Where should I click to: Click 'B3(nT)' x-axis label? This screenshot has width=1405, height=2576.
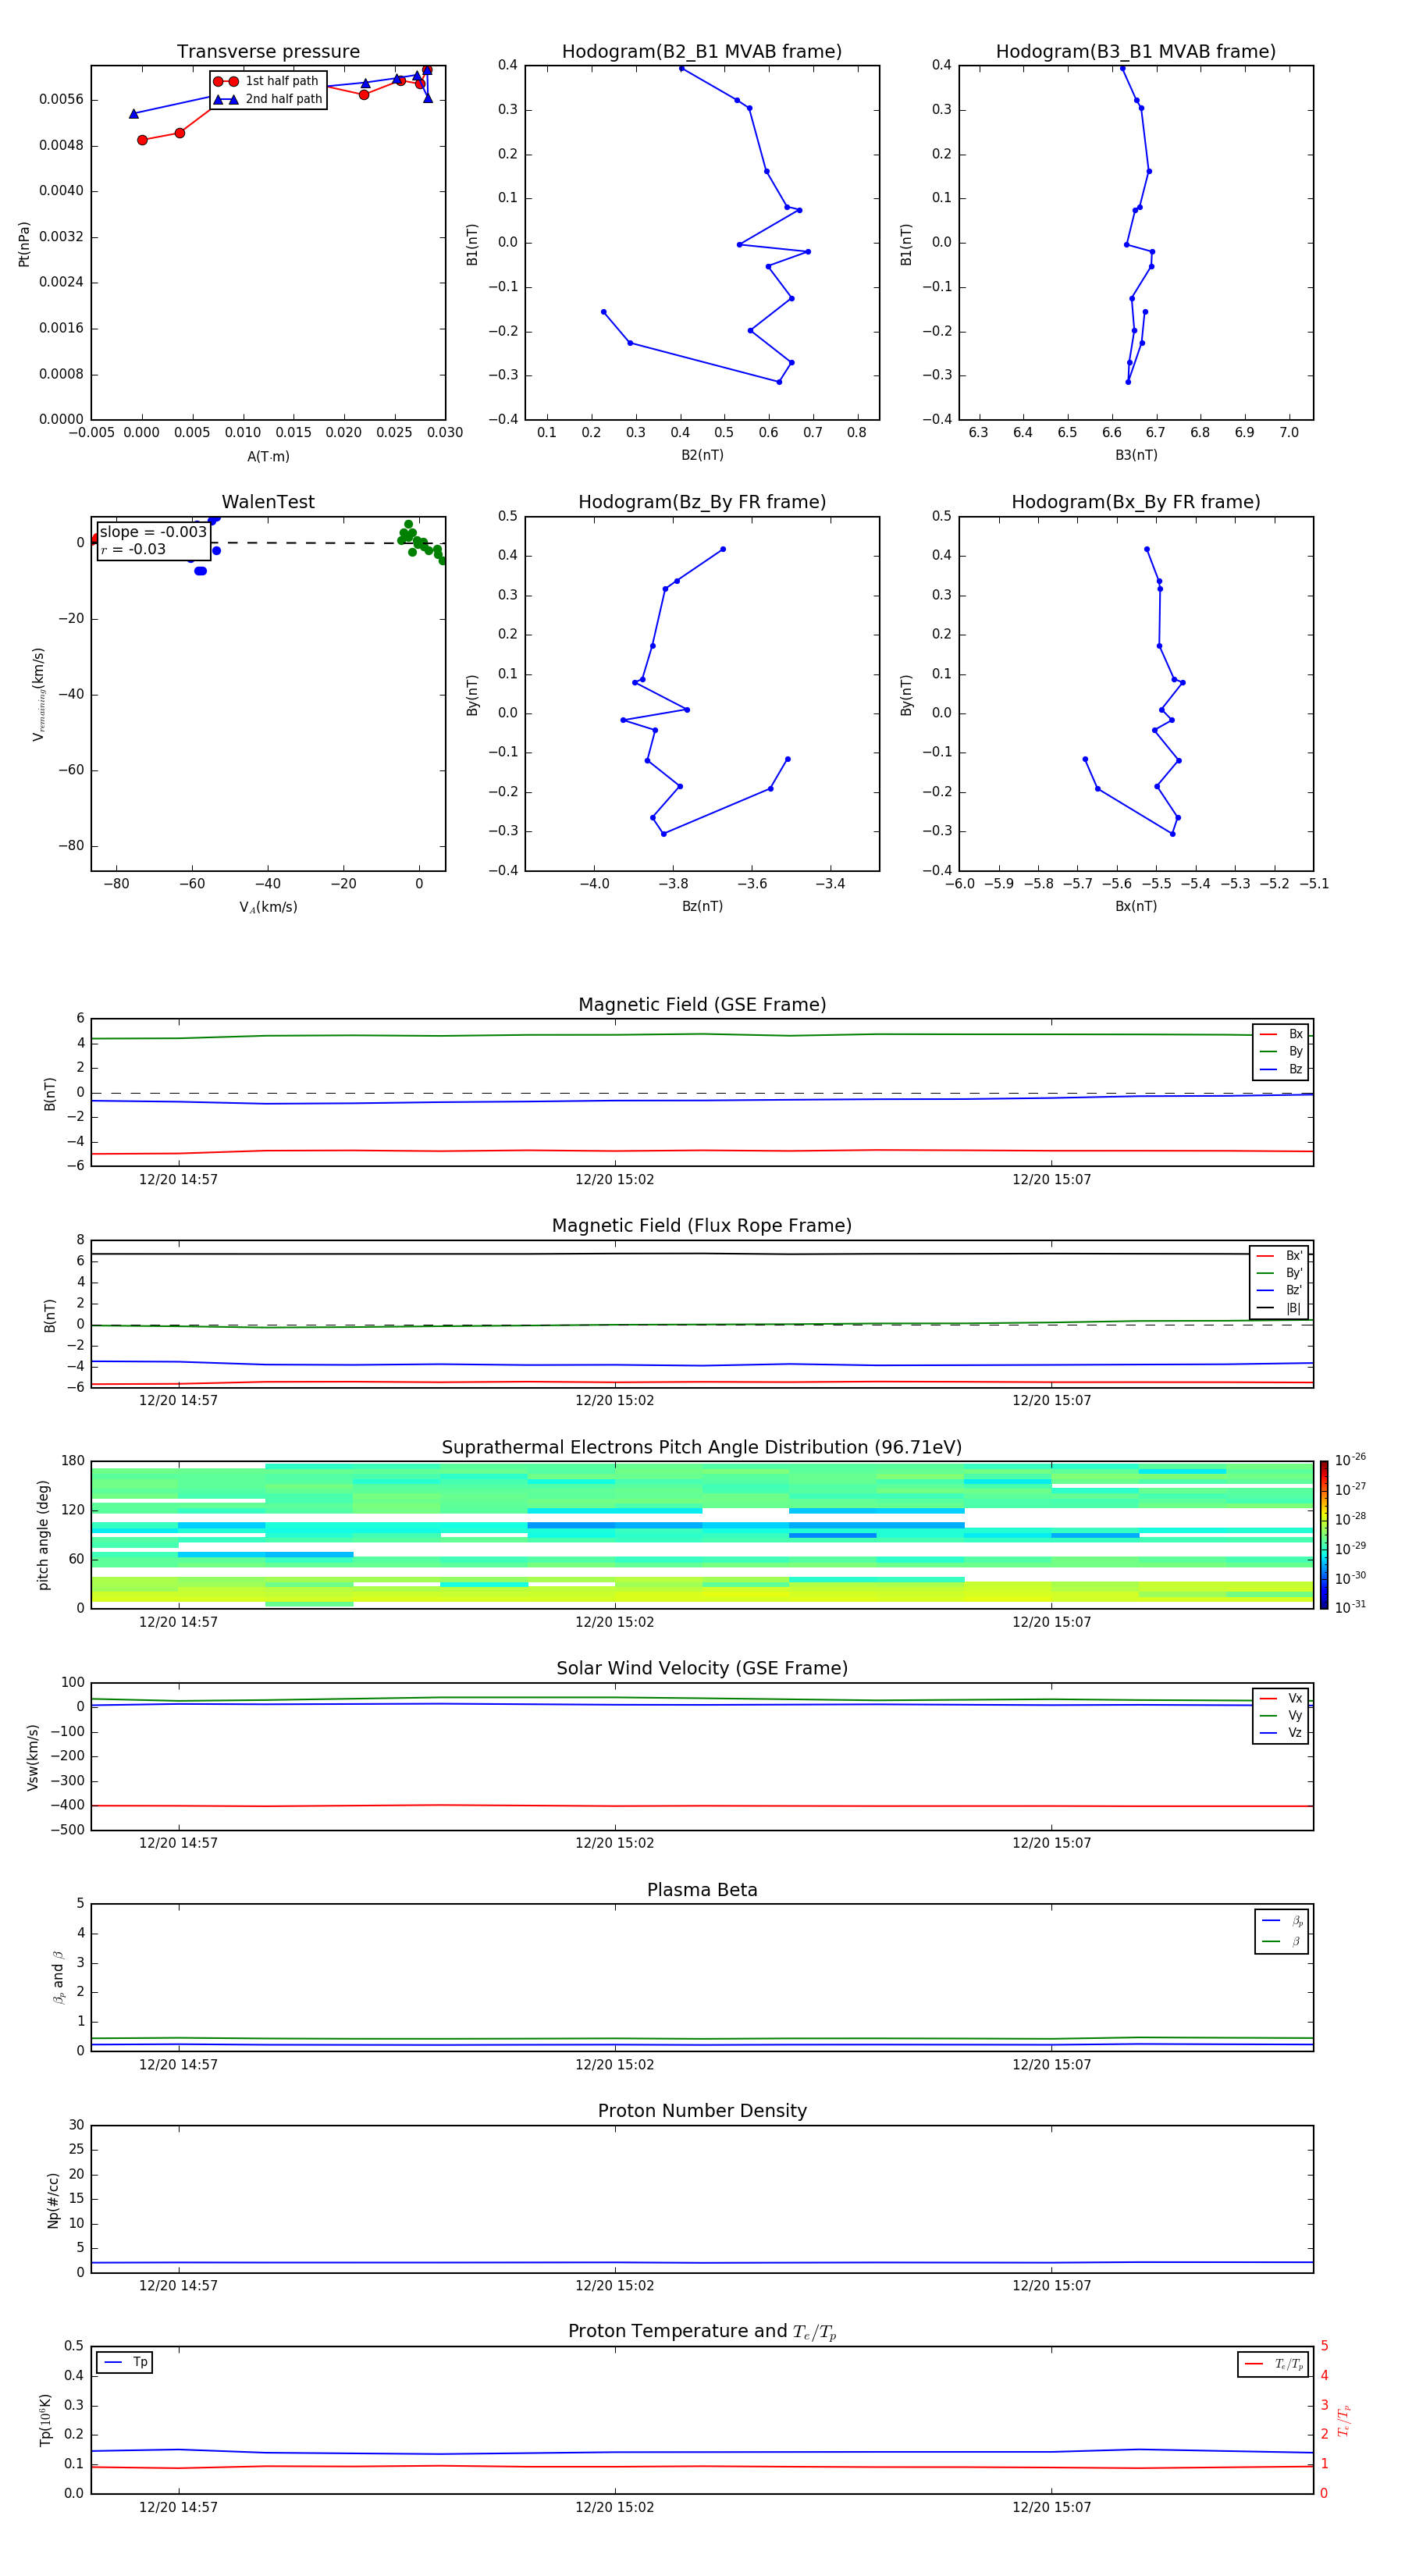1136,455
